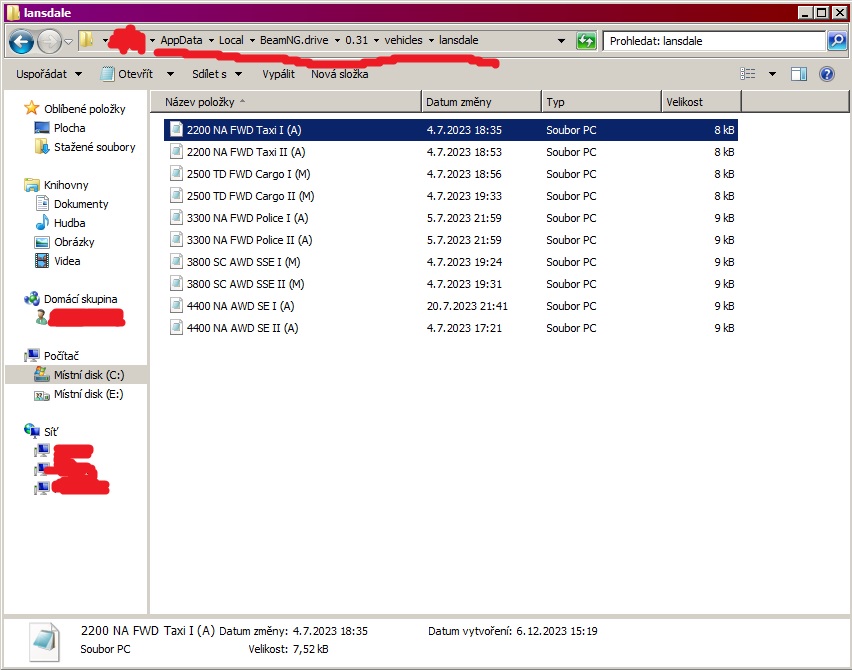Select file icon of 3300 NA FWD Police I (A)
Viewport: 852px width, 670px height.
coord(176,217)
